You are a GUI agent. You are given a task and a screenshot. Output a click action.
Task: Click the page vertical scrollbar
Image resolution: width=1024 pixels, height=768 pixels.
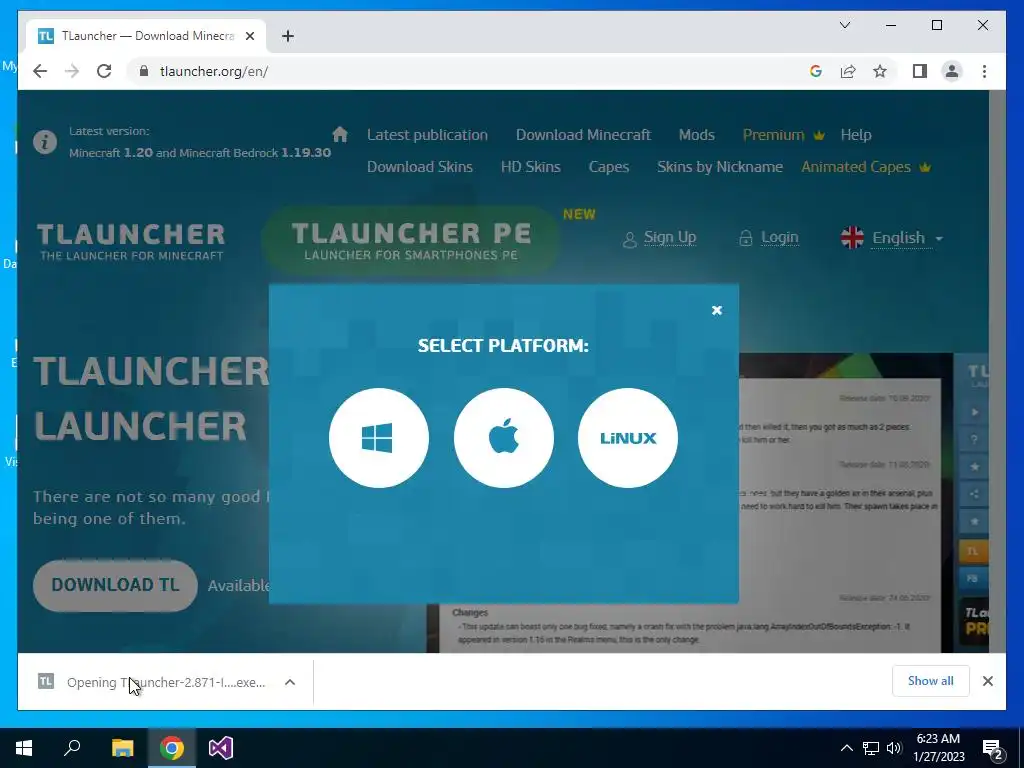click(x=997, y=371)
